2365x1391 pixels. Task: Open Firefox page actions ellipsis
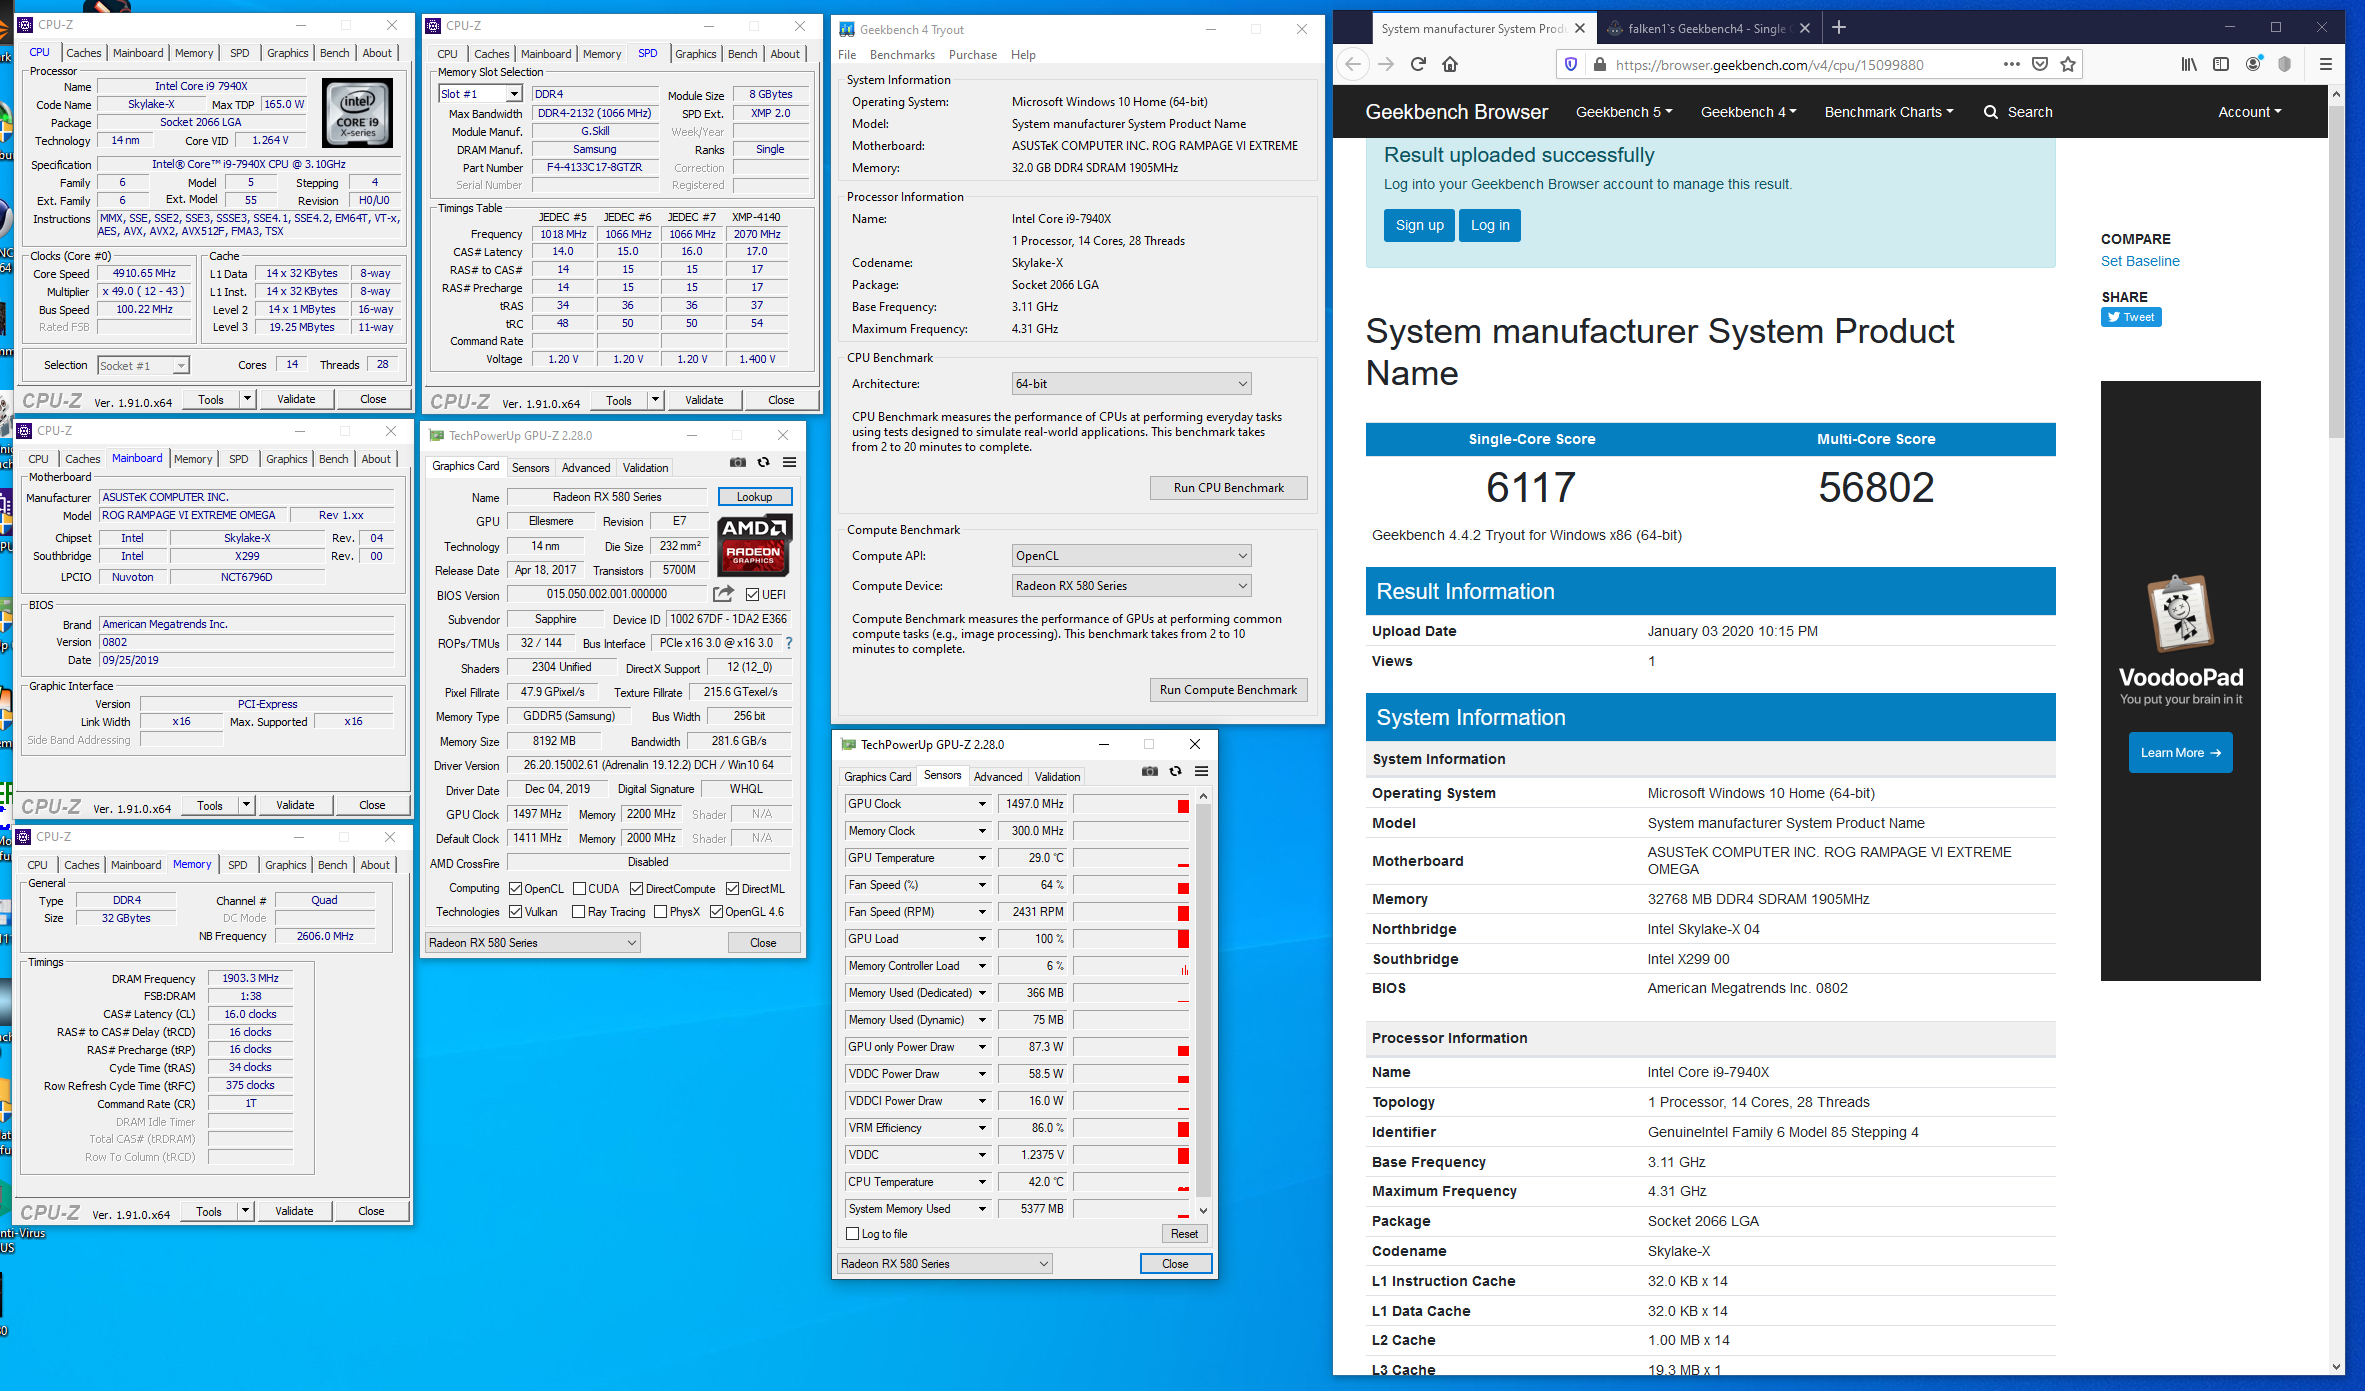pyautogui.click(x=2012, y=64)
